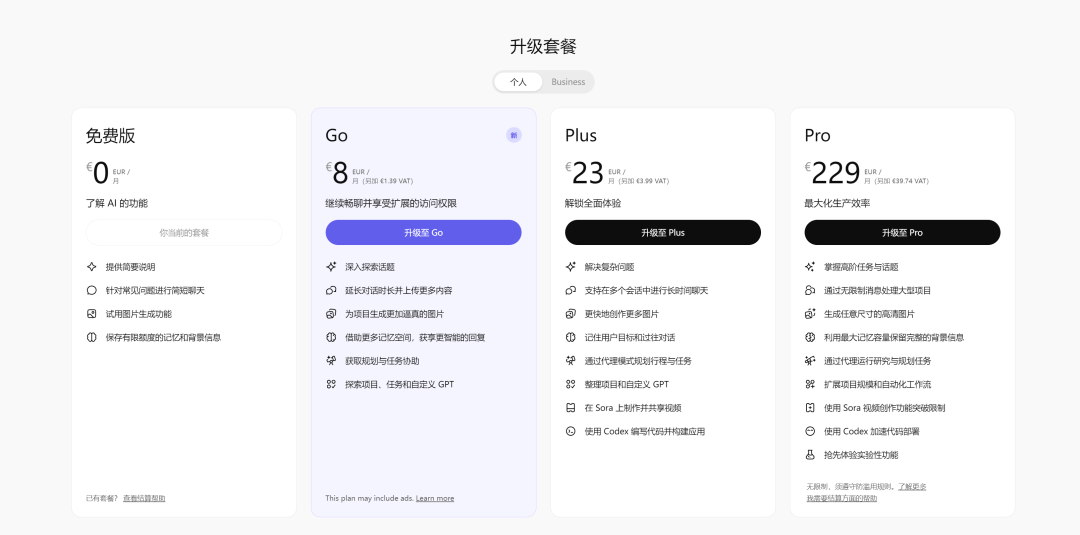Click the 试用图片生成功能 feature text
The width and height of the screenshot is (1080, 535).
pyautogui.click(x=138, y=314)
